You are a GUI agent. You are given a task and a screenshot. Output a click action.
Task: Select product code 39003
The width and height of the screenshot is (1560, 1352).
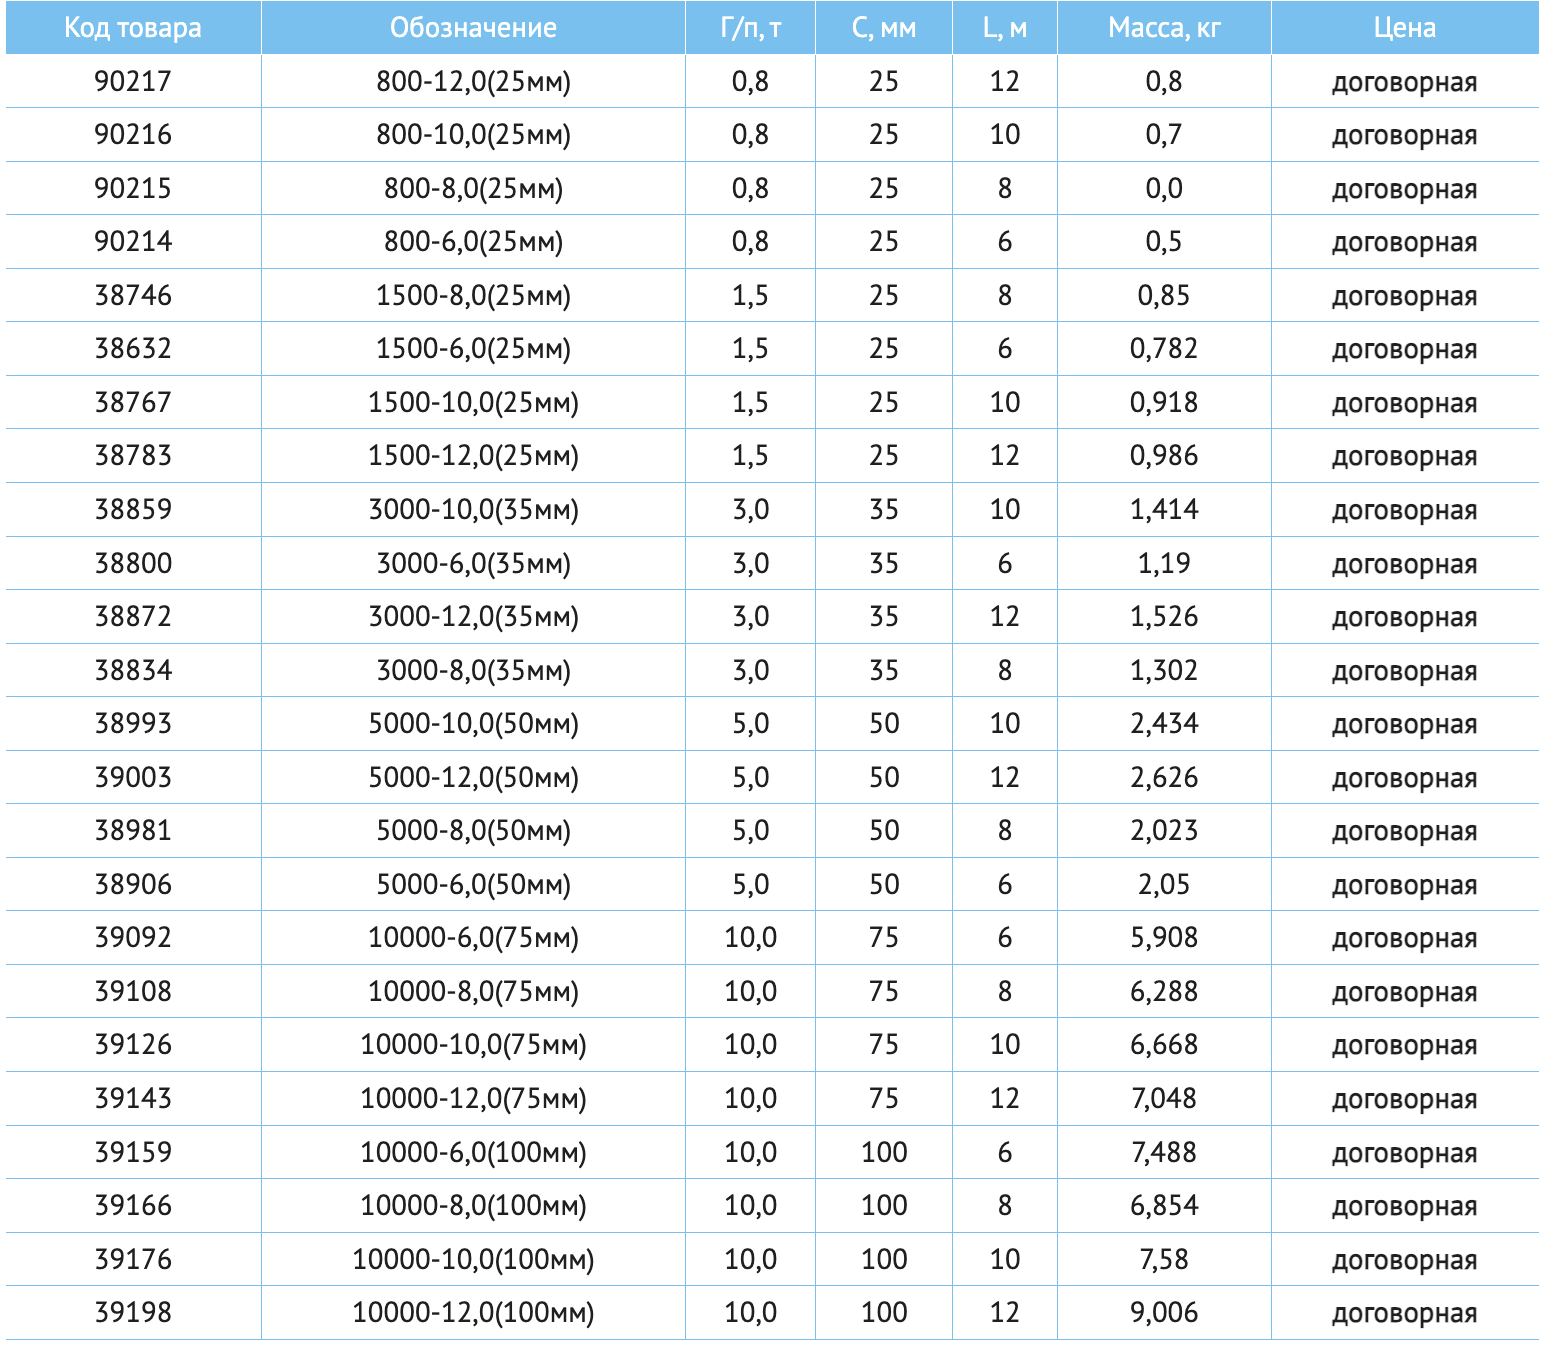133,777
